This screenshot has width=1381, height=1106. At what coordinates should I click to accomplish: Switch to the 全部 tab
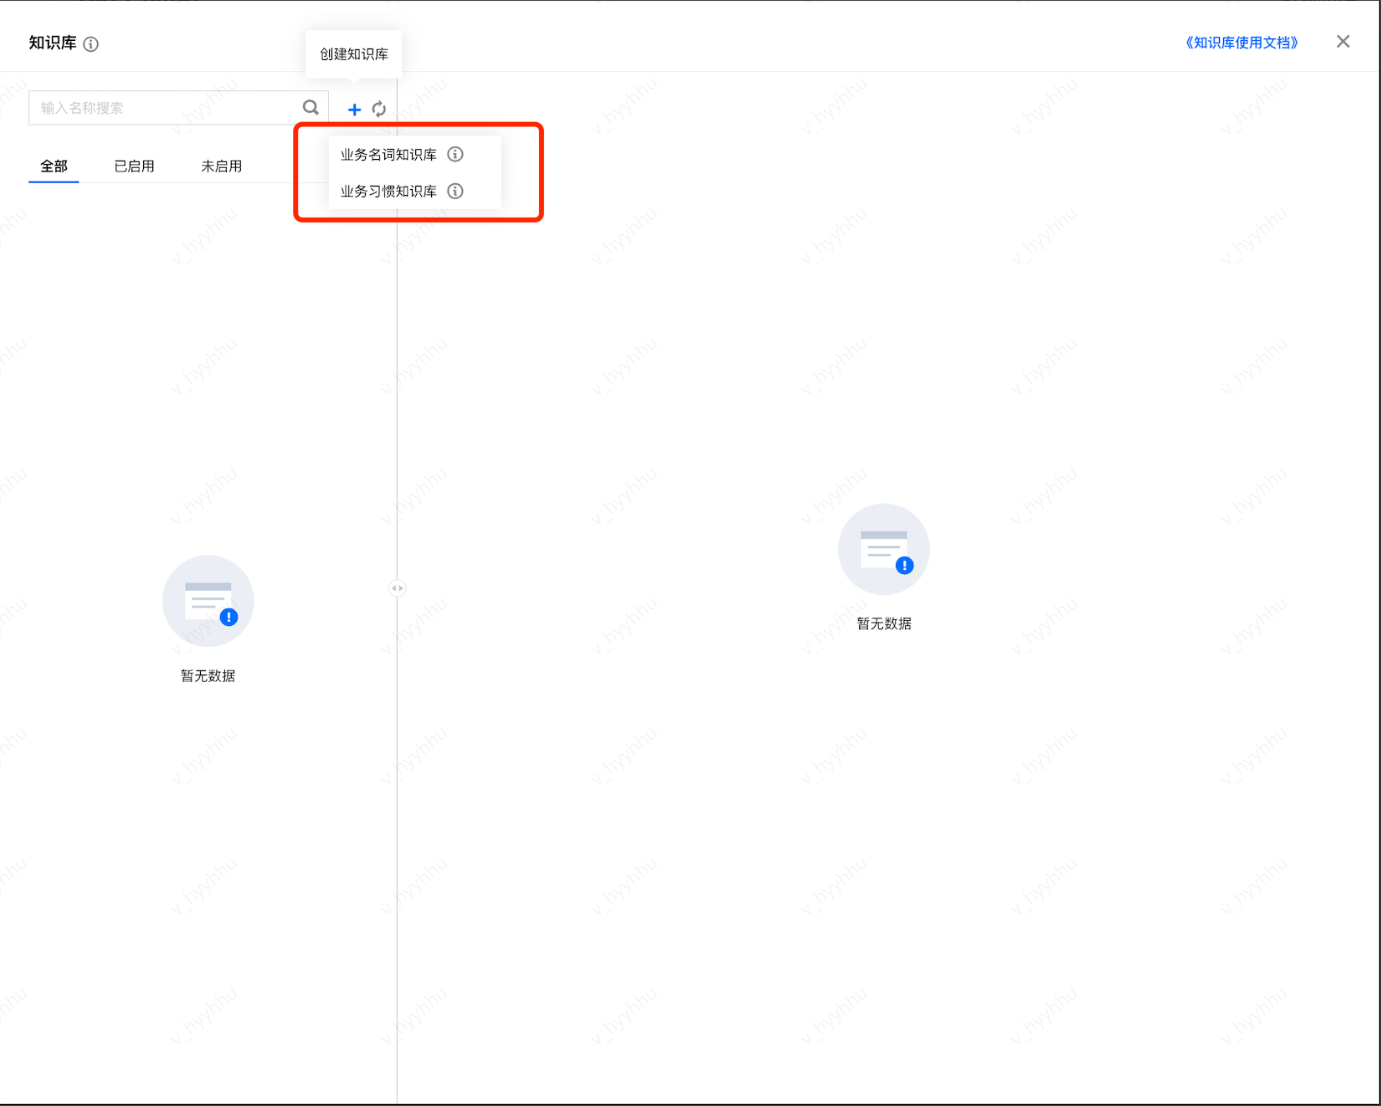54,166
